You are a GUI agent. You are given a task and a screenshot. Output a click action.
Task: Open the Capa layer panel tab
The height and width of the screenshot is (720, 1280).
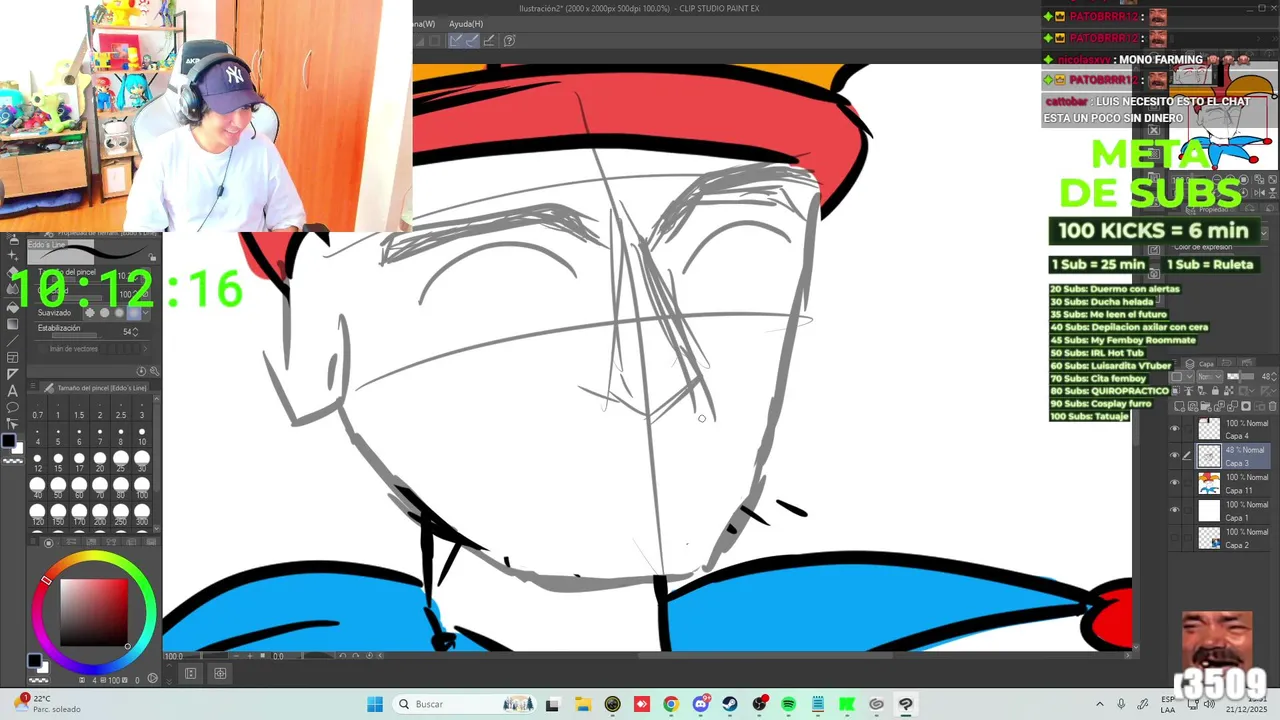(1199, 364)
